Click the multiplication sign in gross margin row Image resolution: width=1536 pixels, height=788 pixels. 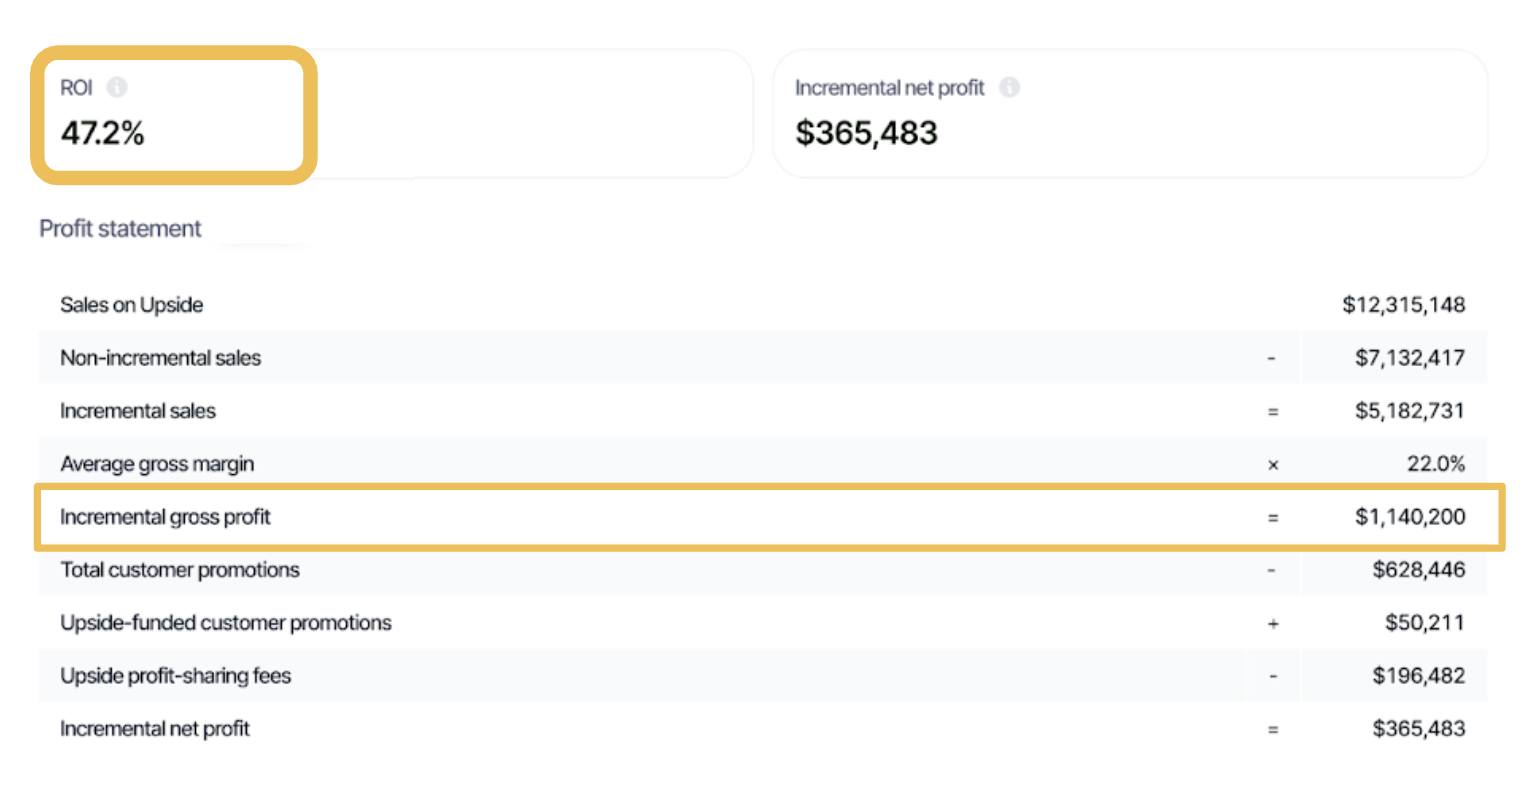[1273, 465]
